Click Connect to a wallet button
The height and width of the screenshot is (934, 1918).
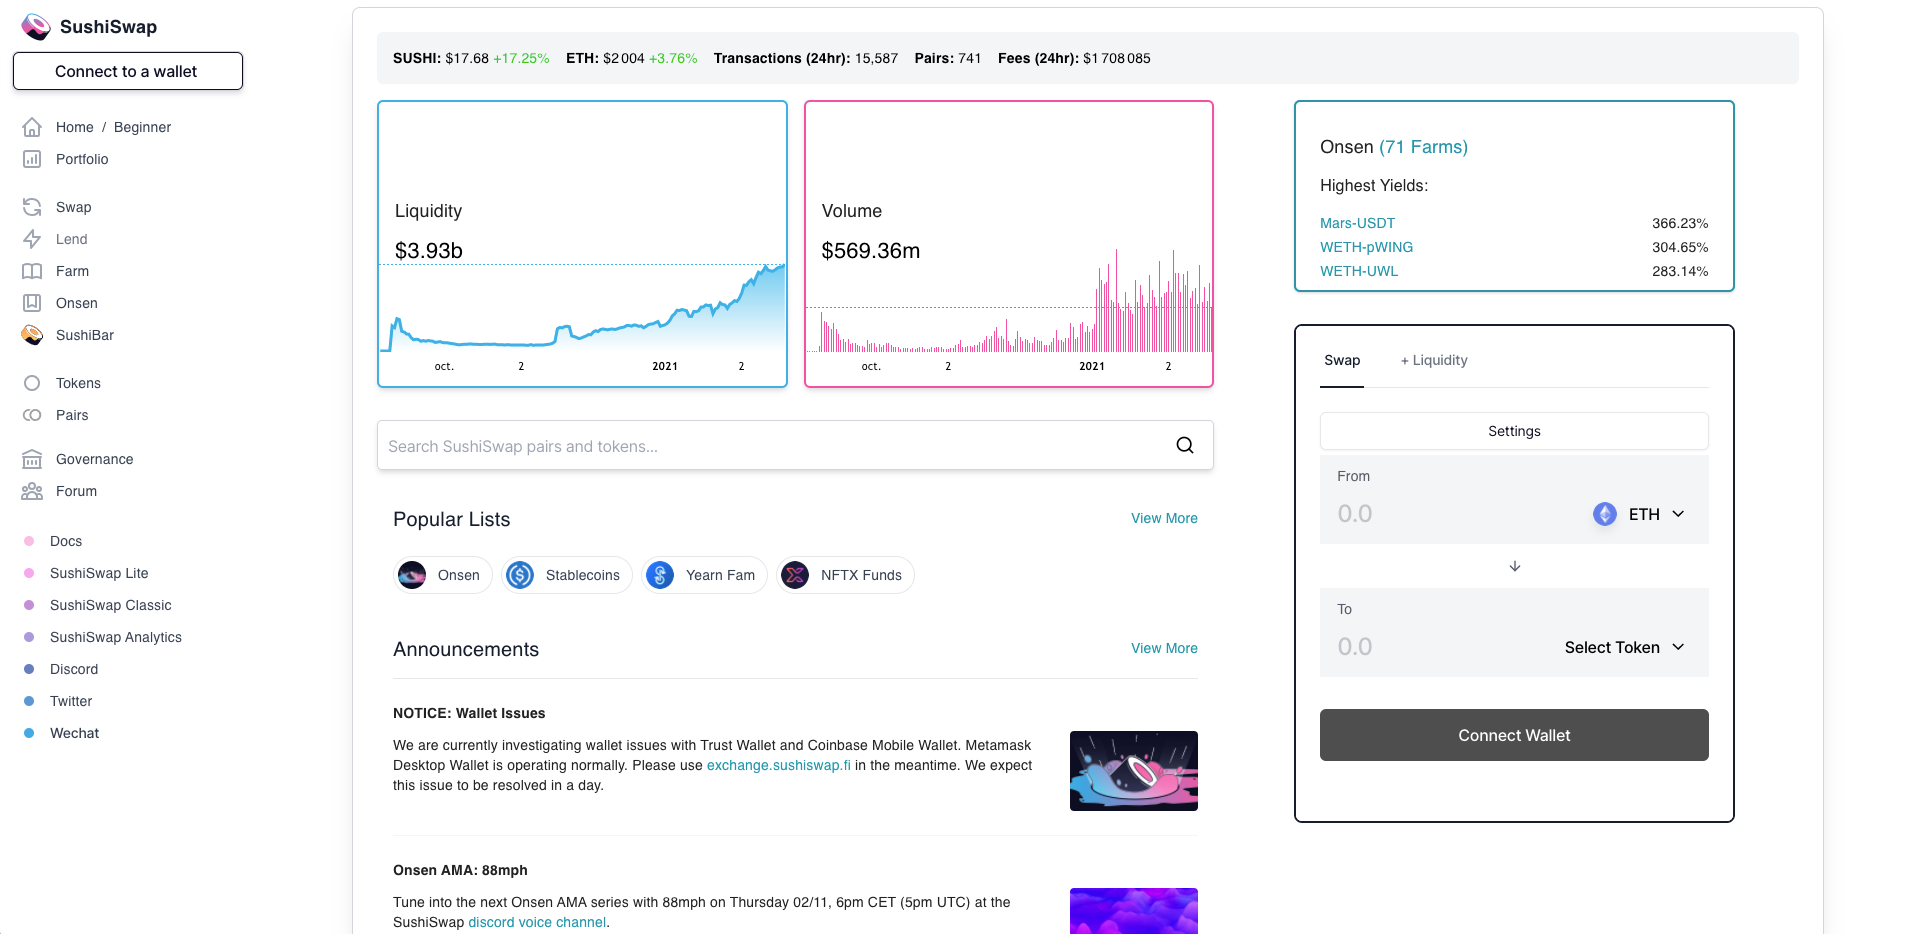tap(128, 71)
